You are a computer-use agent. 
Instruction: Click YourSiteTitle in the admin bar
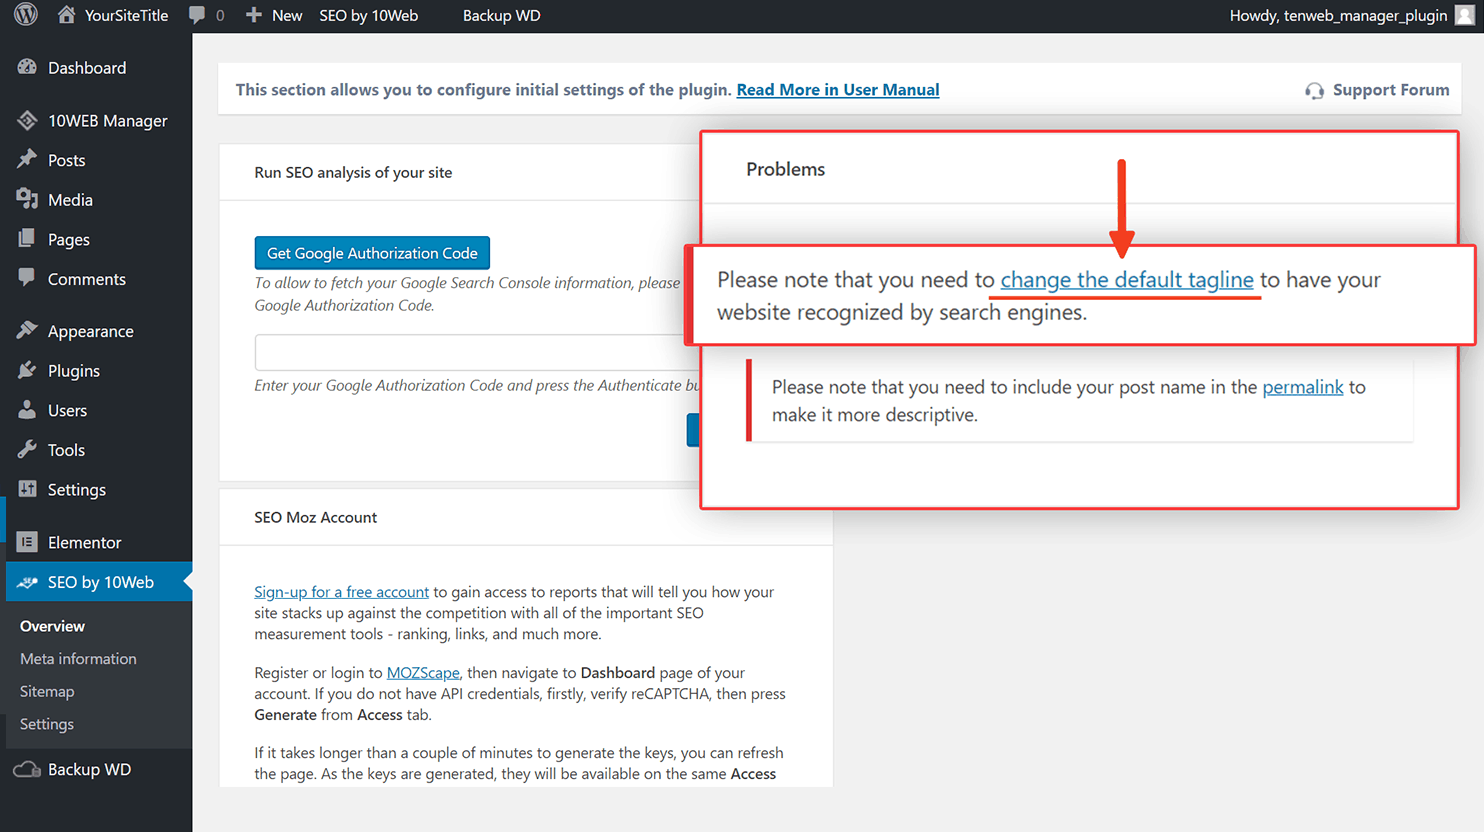pos(126,16)
